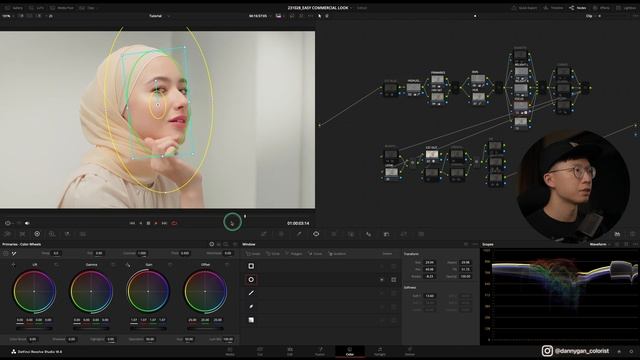Open the viewer zoom percentage dropdown
The image size is (640, 360).
tap(7, 16)
